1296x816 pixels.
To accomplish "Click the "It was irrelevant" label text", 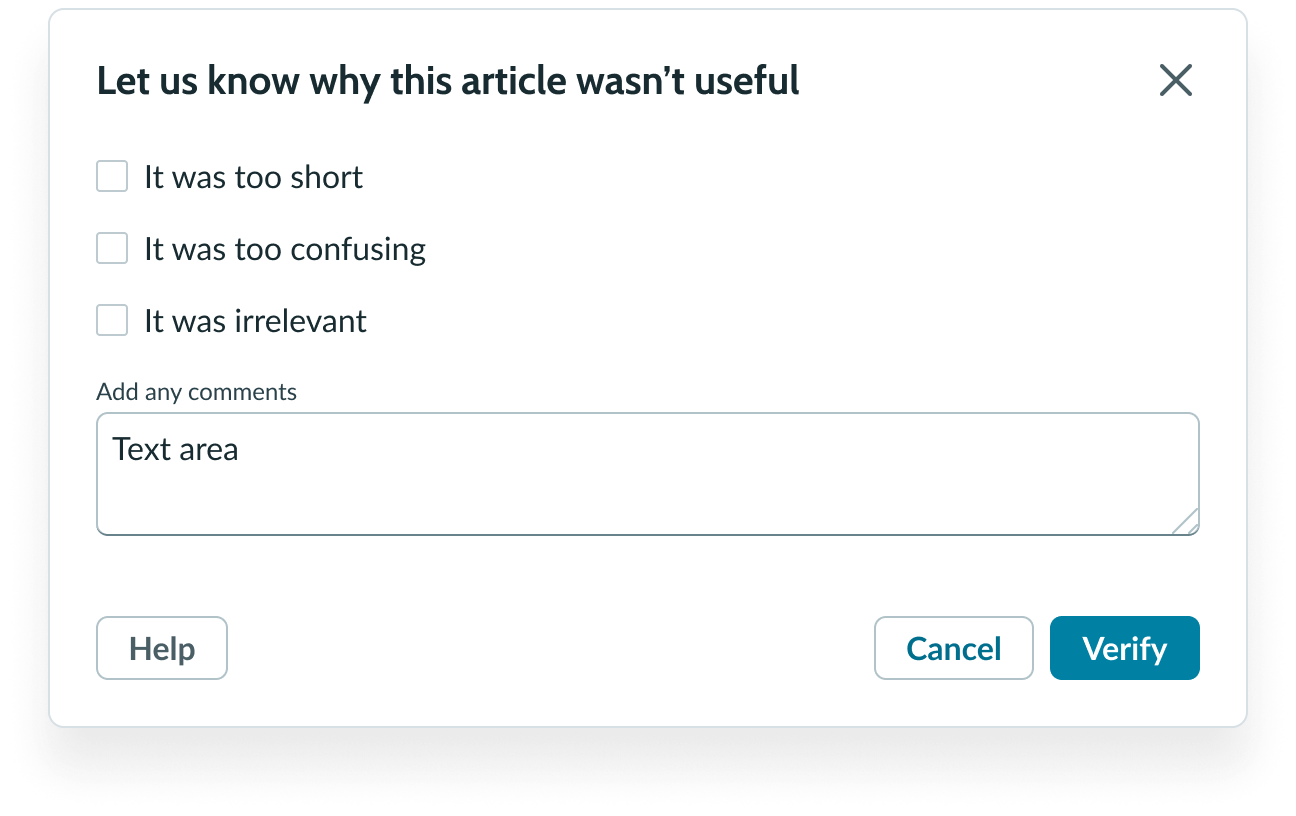I will pos(255,321).
